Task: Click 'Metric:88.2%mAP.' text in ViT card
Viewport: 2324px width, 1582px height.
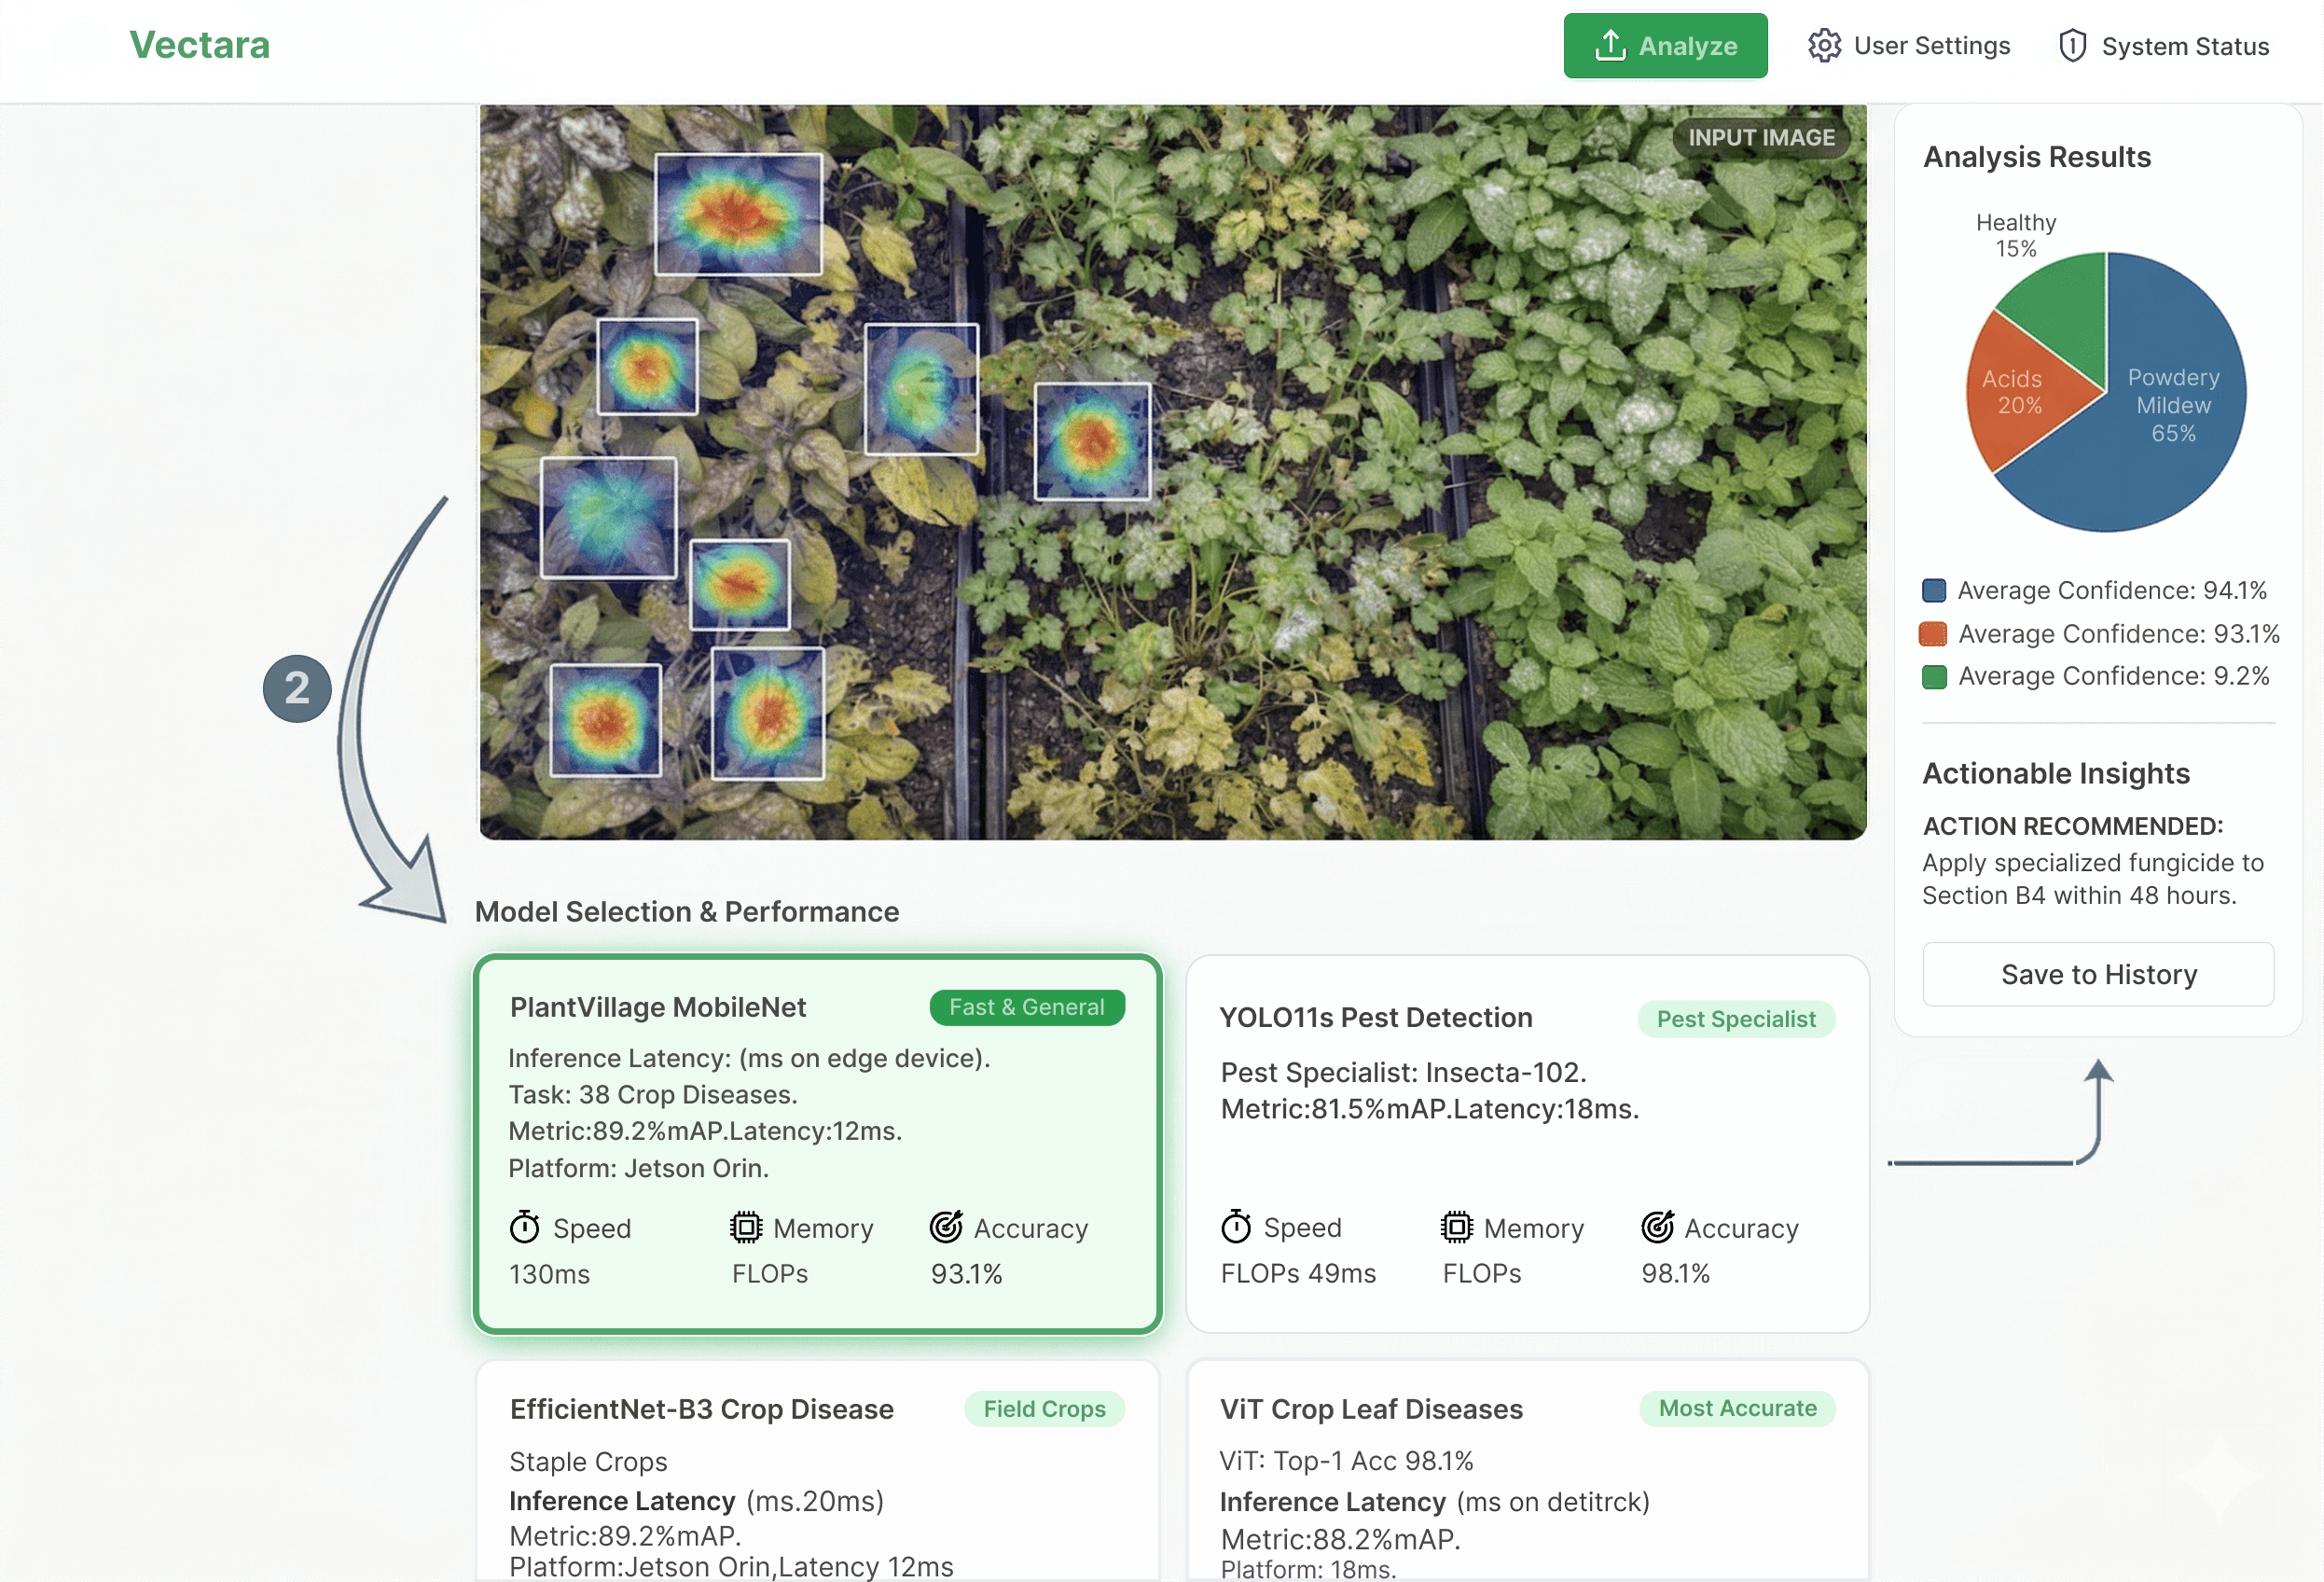Action: click(x=1340, y=1539)
